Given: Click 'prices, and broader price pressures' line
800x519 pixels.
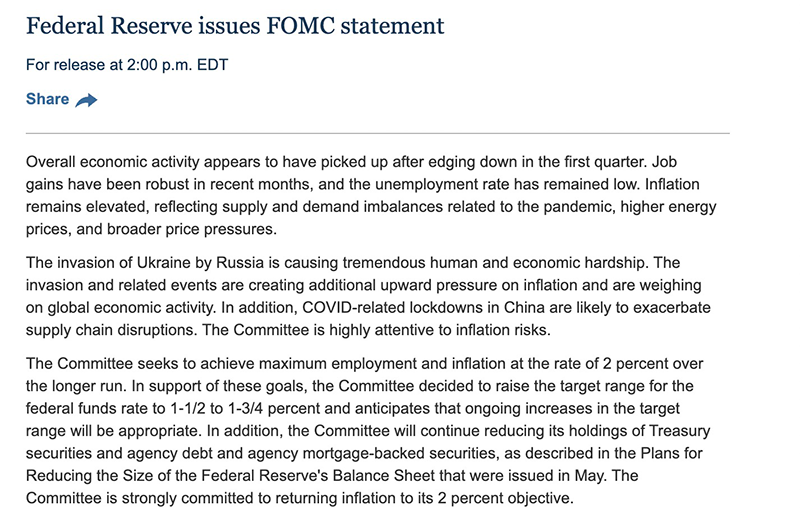Looking at the screenshot, I should [152, 229].
